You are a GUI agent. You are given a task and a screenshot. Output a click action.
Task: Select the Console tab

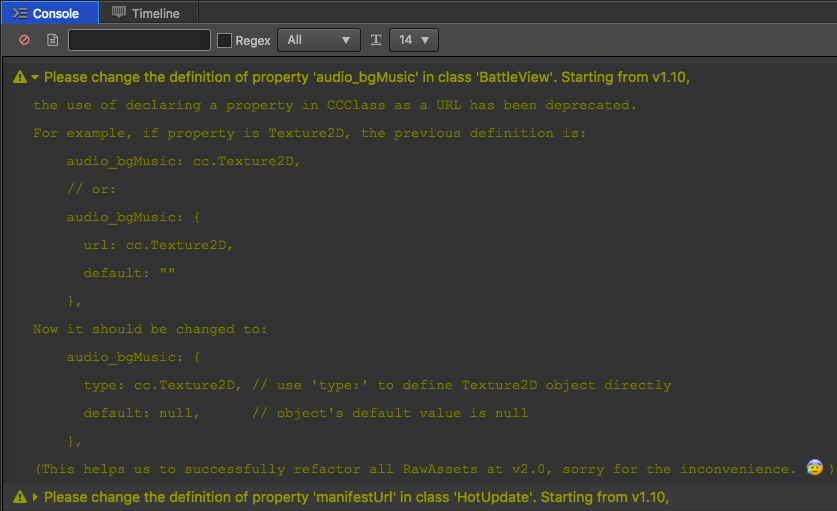click(55, 13)
